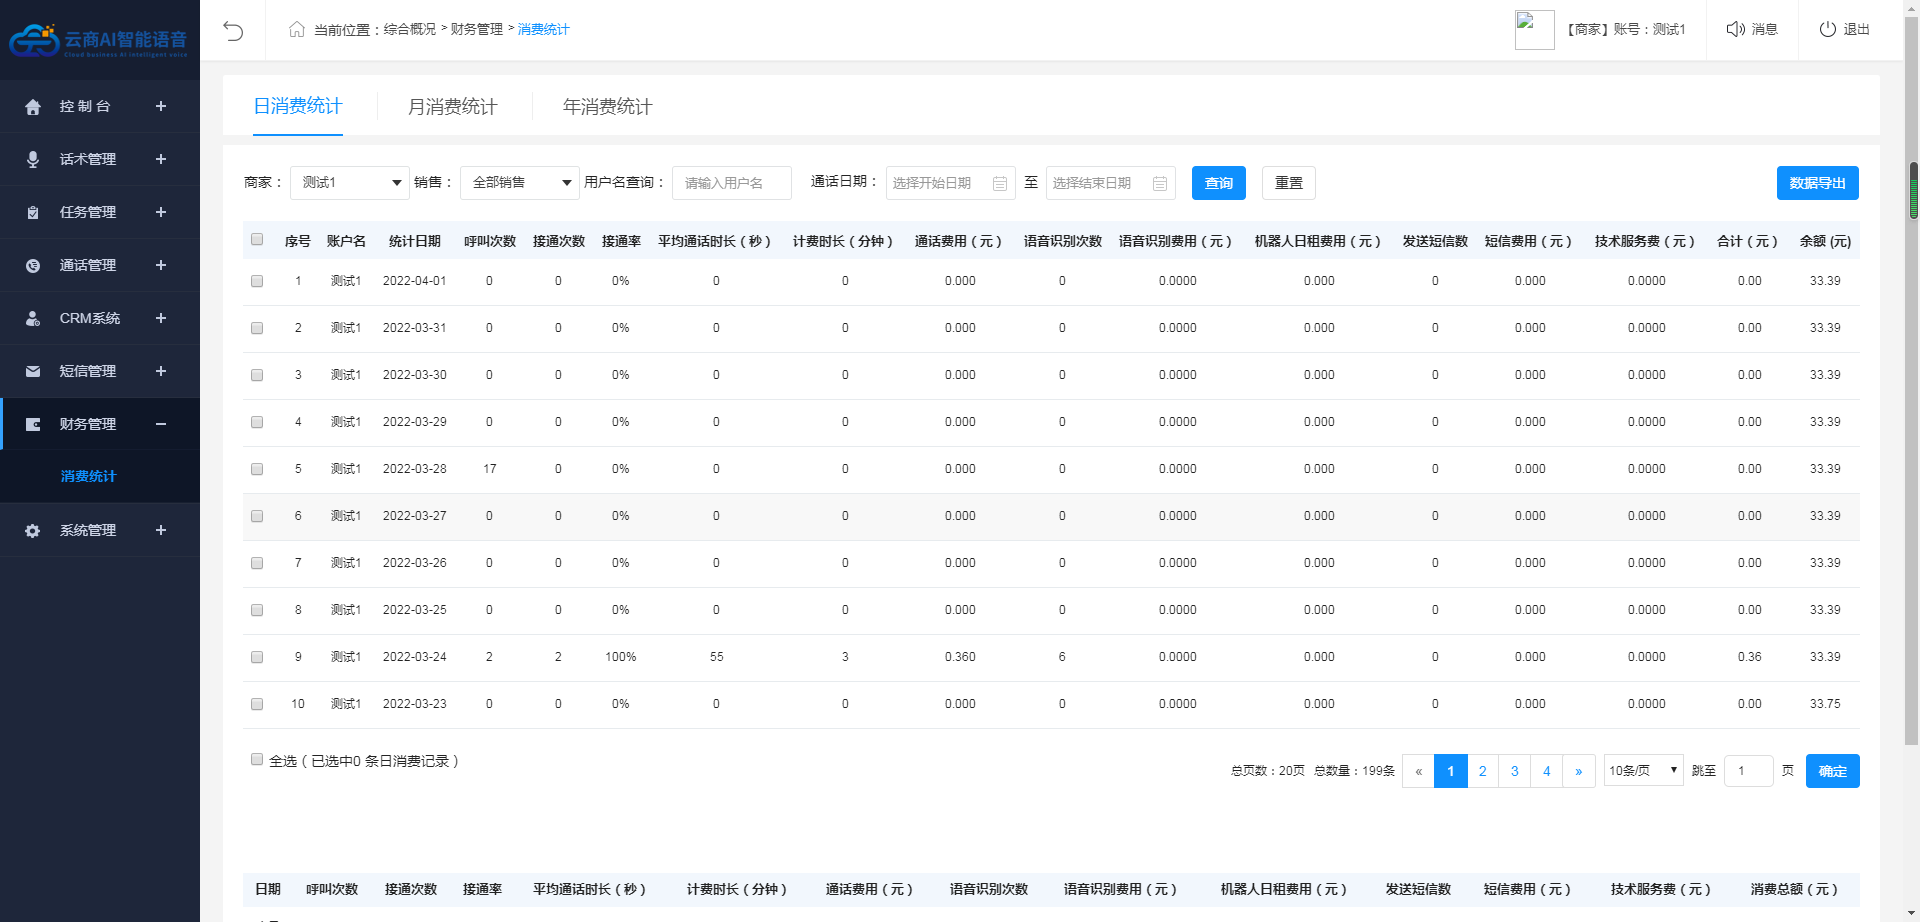Click the gear icon for 系统管理

coord(33,531)
